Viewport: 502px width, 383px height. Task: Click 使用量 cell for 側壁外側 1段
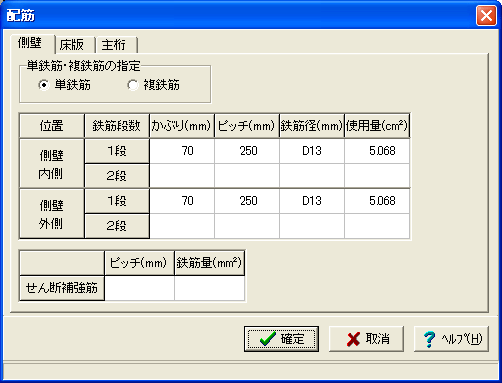point(377,201)
